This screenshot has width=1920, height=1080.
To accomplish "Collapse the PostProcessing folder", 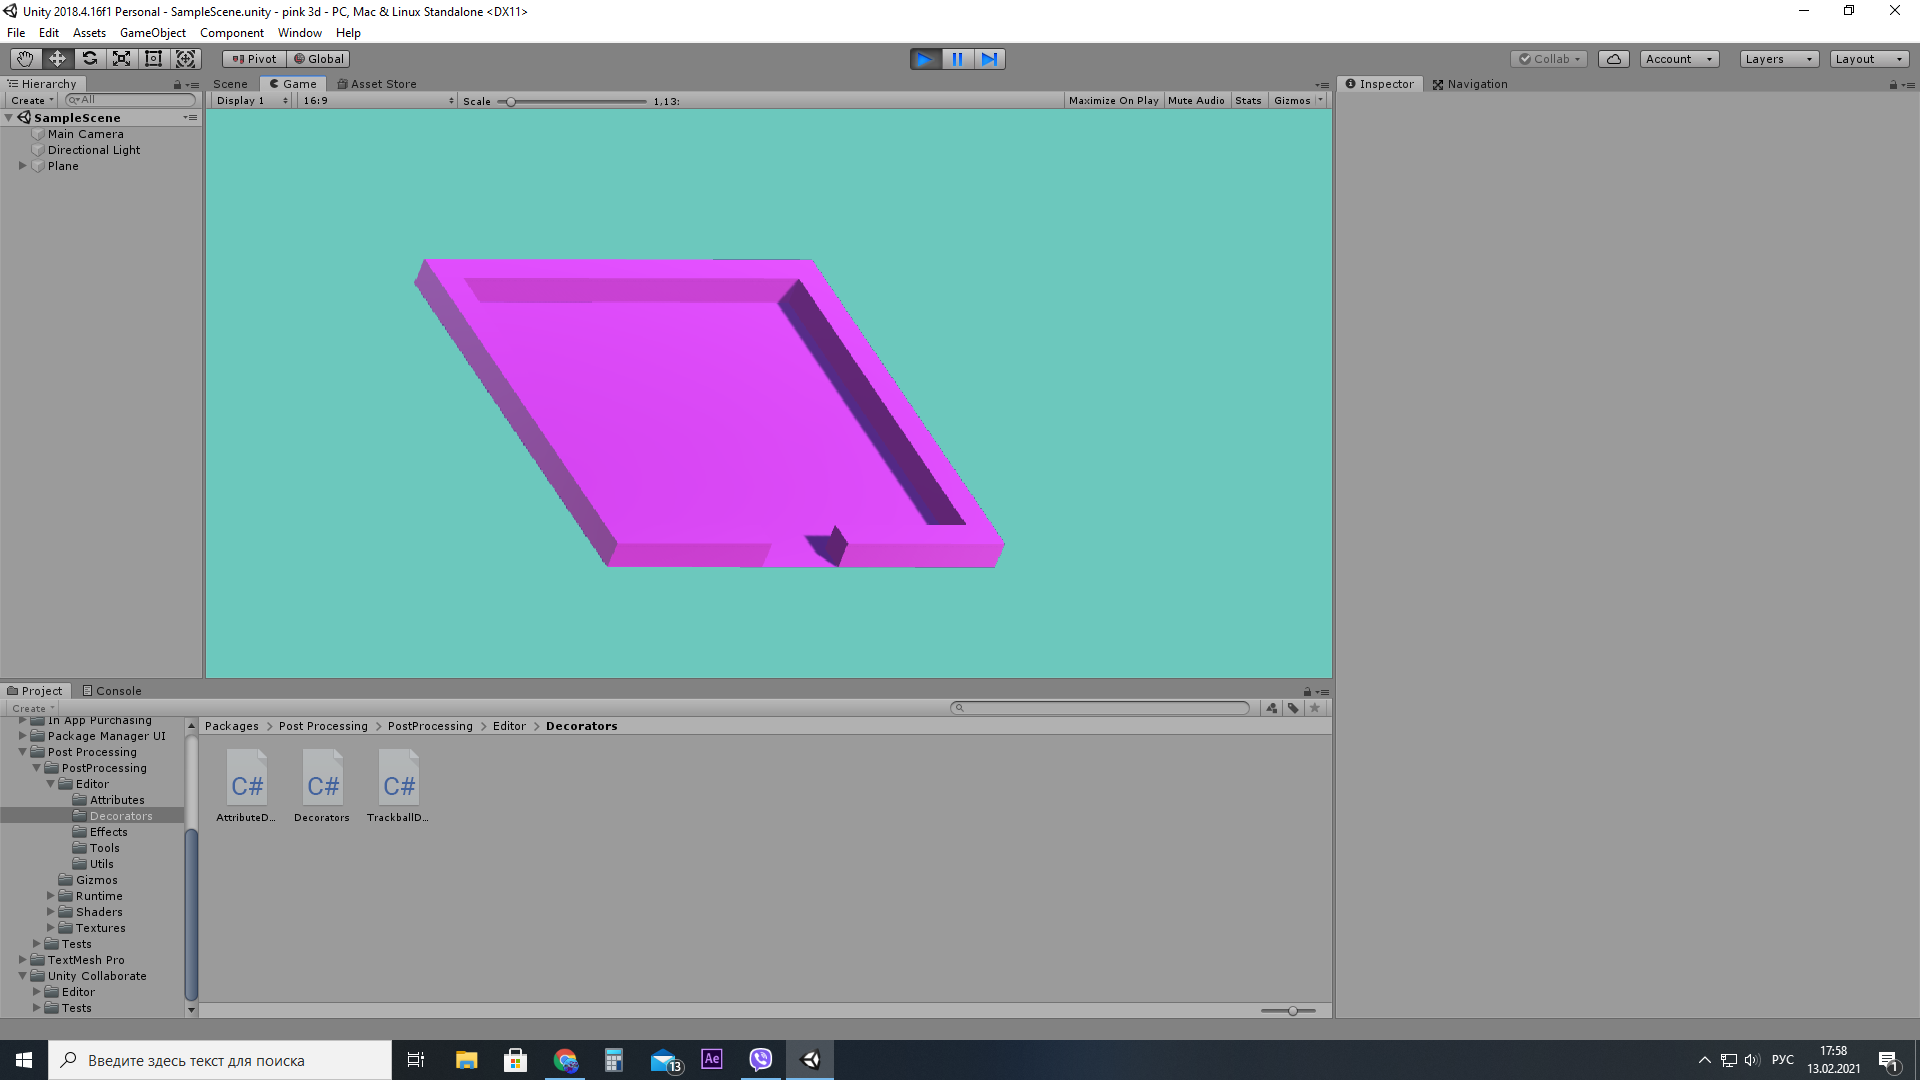I will point(36,768).
